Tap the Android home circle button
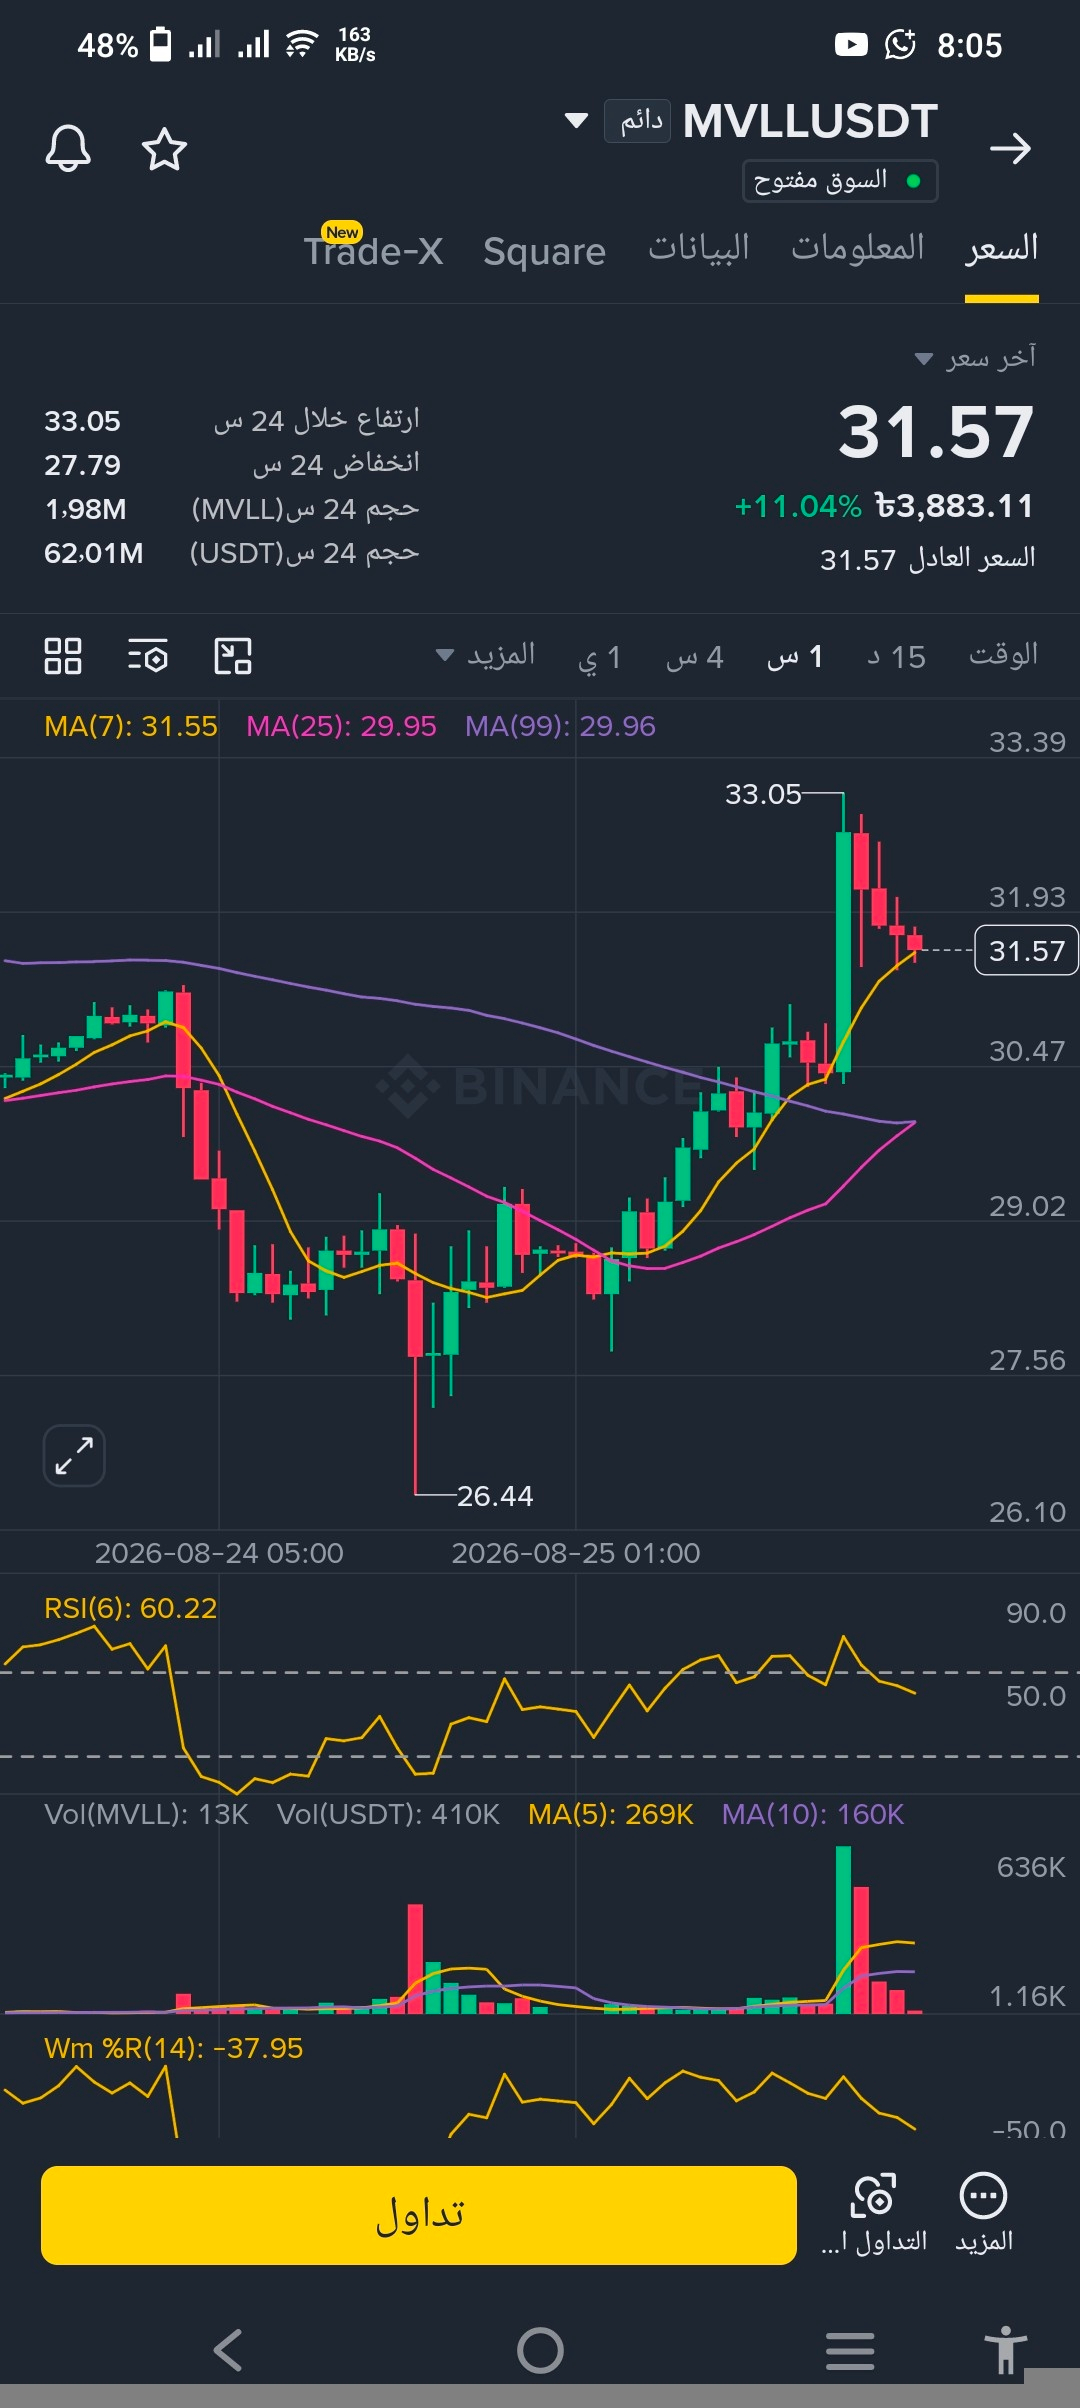This screenshot has width=1080, height=2408. [540, 2350]
